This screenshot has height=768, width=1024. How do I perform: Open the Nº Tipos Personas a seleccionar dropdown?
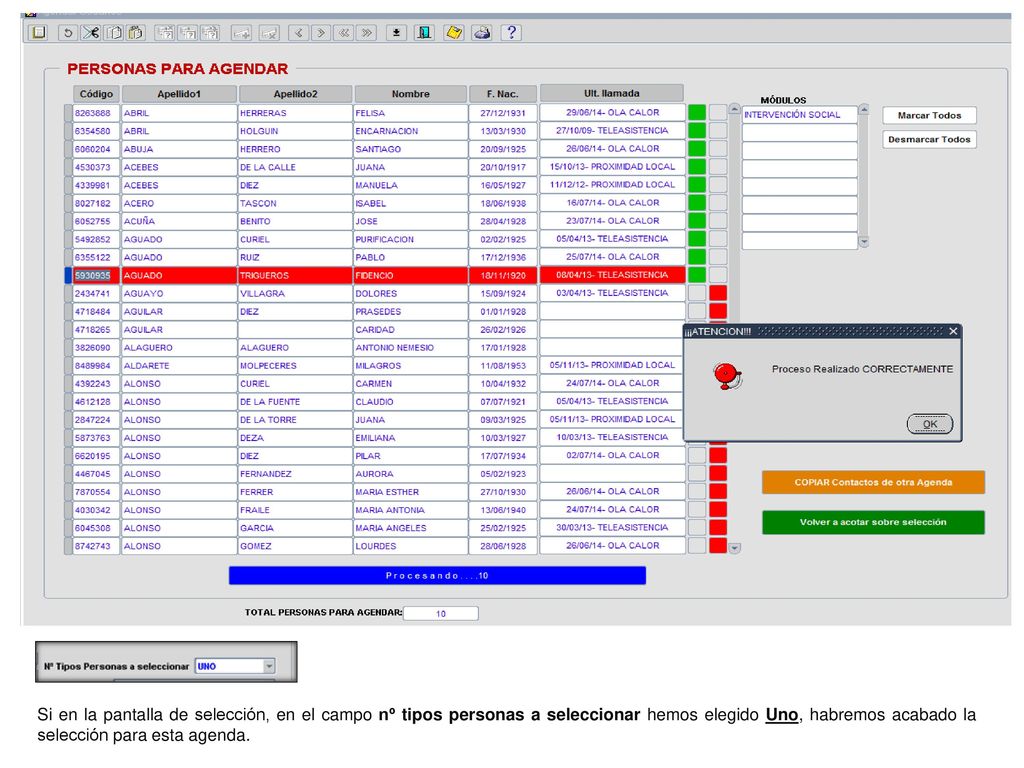point(269,666)
